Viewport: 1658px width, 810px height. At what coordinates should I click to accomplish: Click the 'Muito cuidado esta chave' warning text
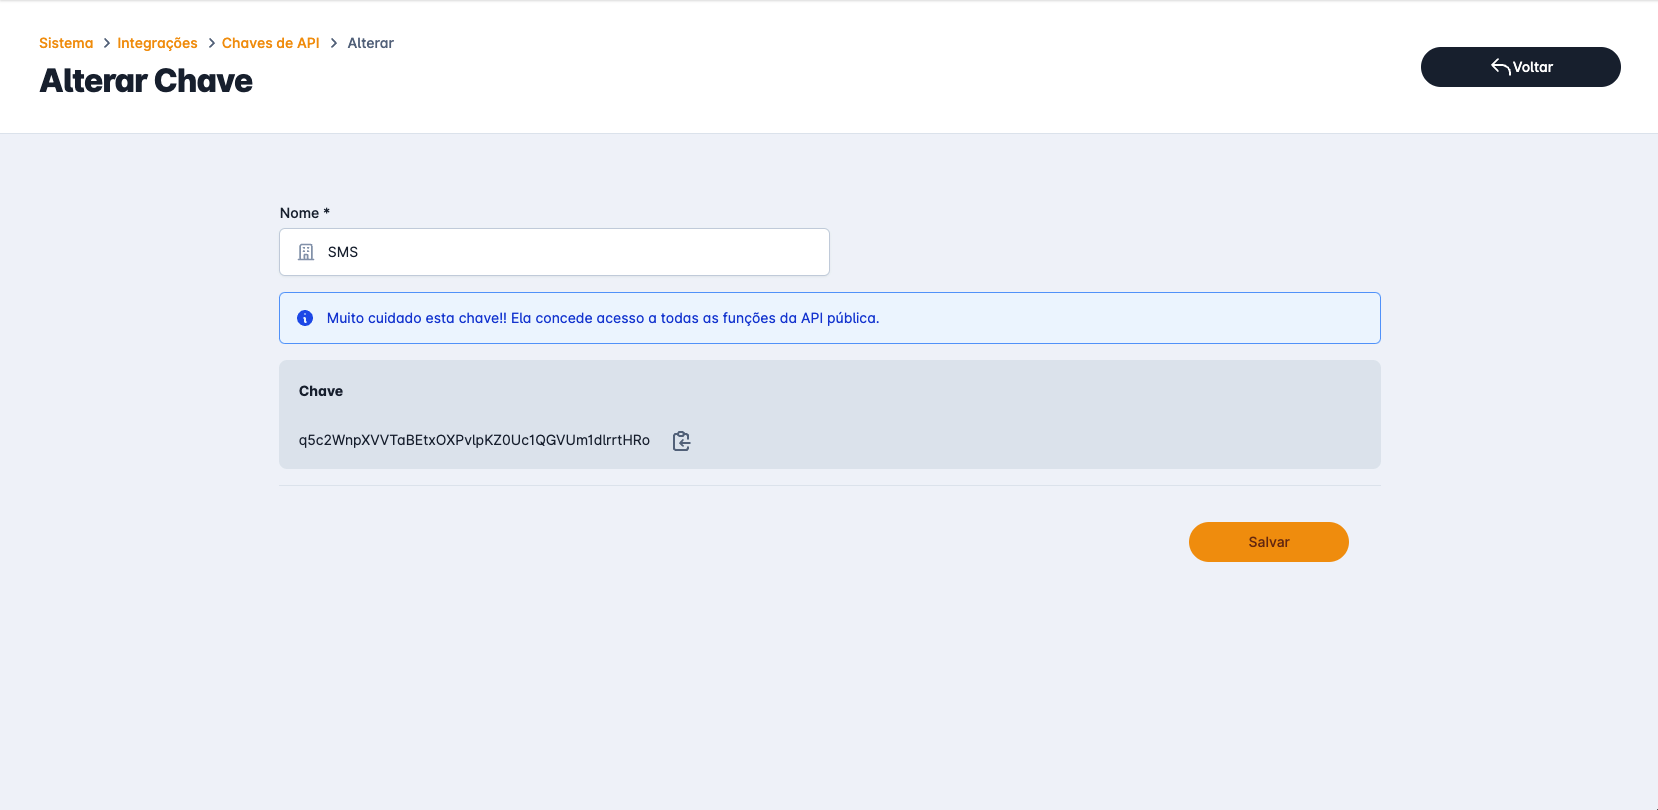click(602, 318)
